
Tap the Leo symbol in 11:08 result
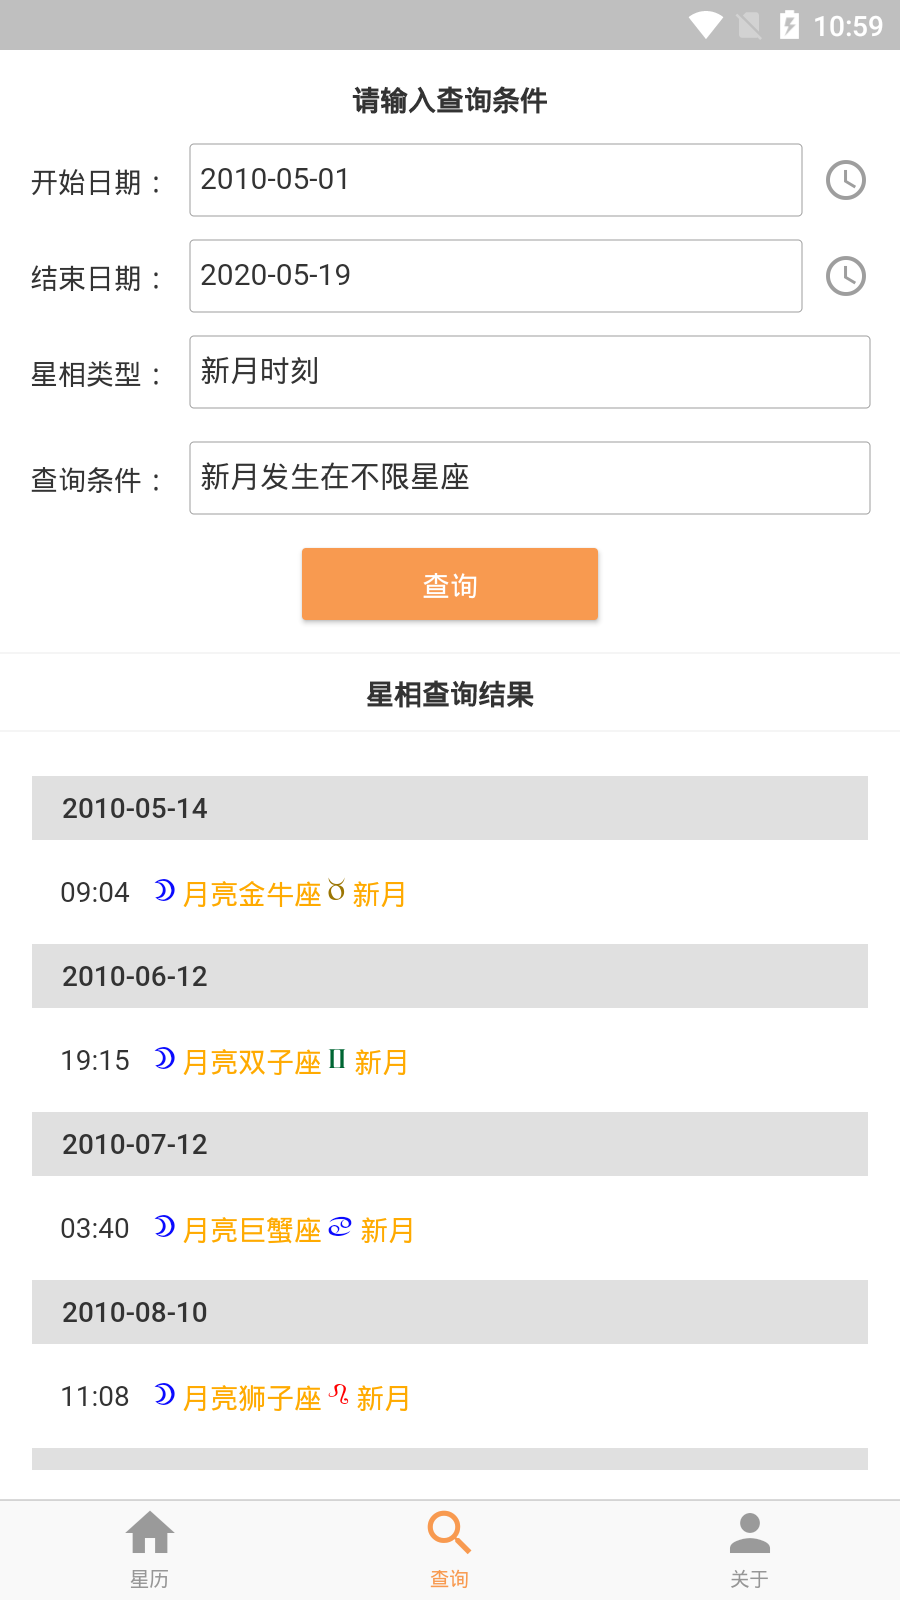coord(339,1393)
